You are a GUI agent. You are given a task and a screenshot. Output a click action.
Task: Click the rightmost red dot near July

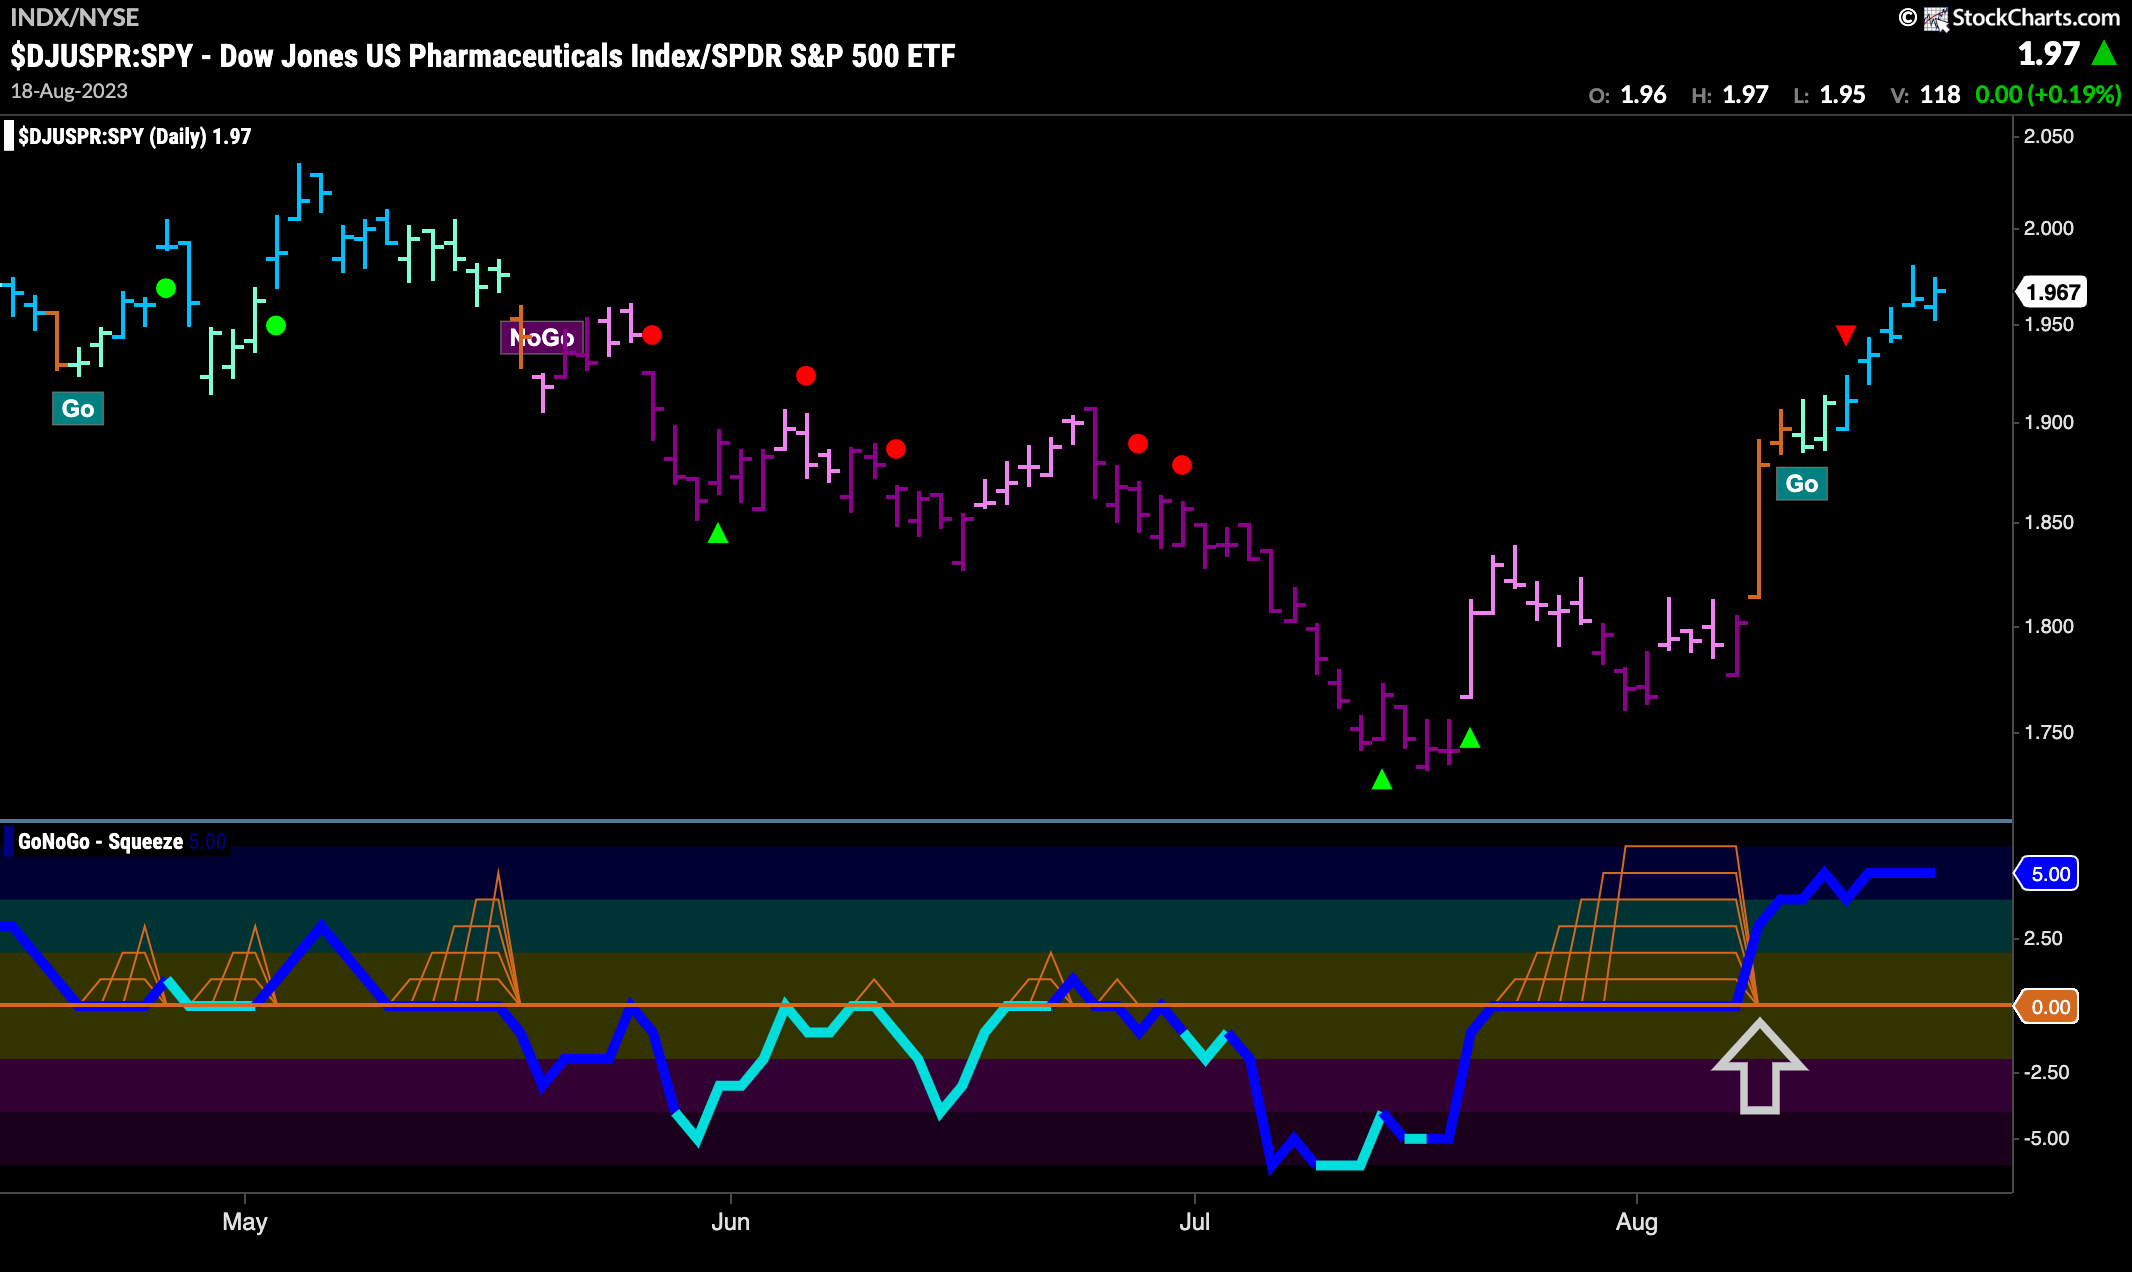pos(1182,465)
